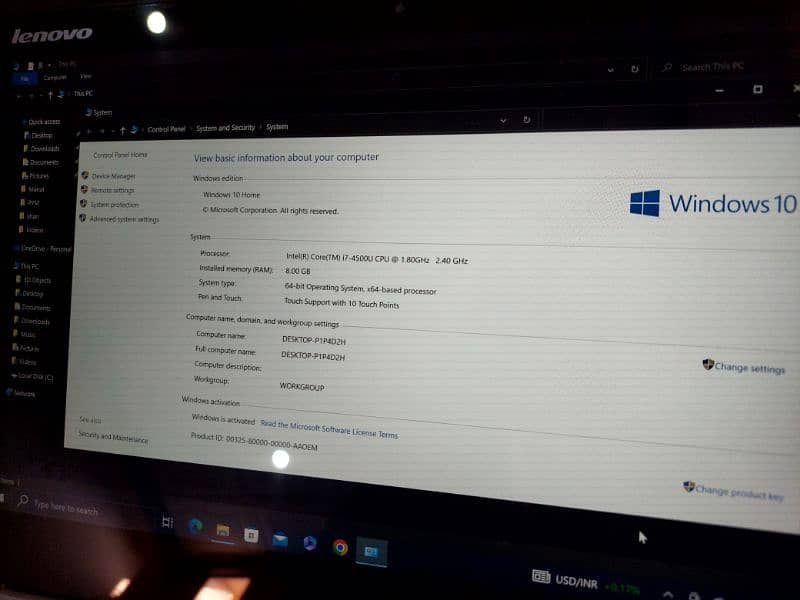Open the Mail app in taskbar
This screenshot has width=800, height=600.
(280, 539)
